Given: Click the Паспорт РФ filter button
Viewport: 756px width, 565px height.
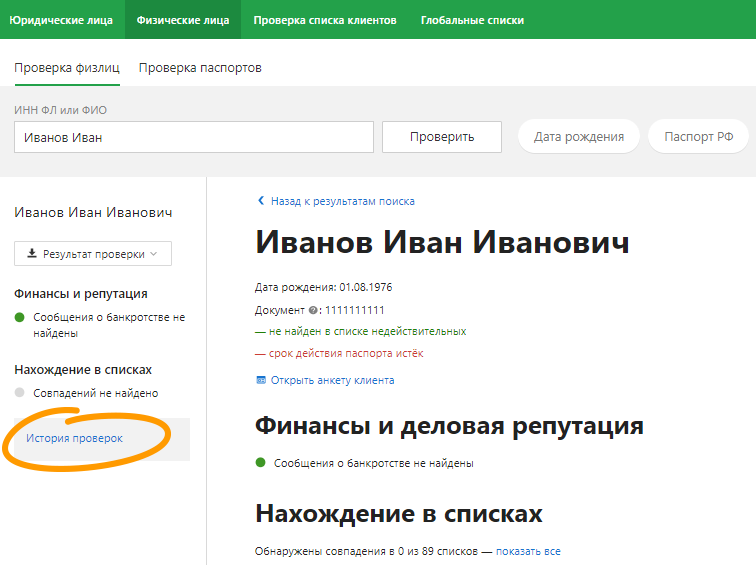Looking at the screenshot, I should 699,136.
